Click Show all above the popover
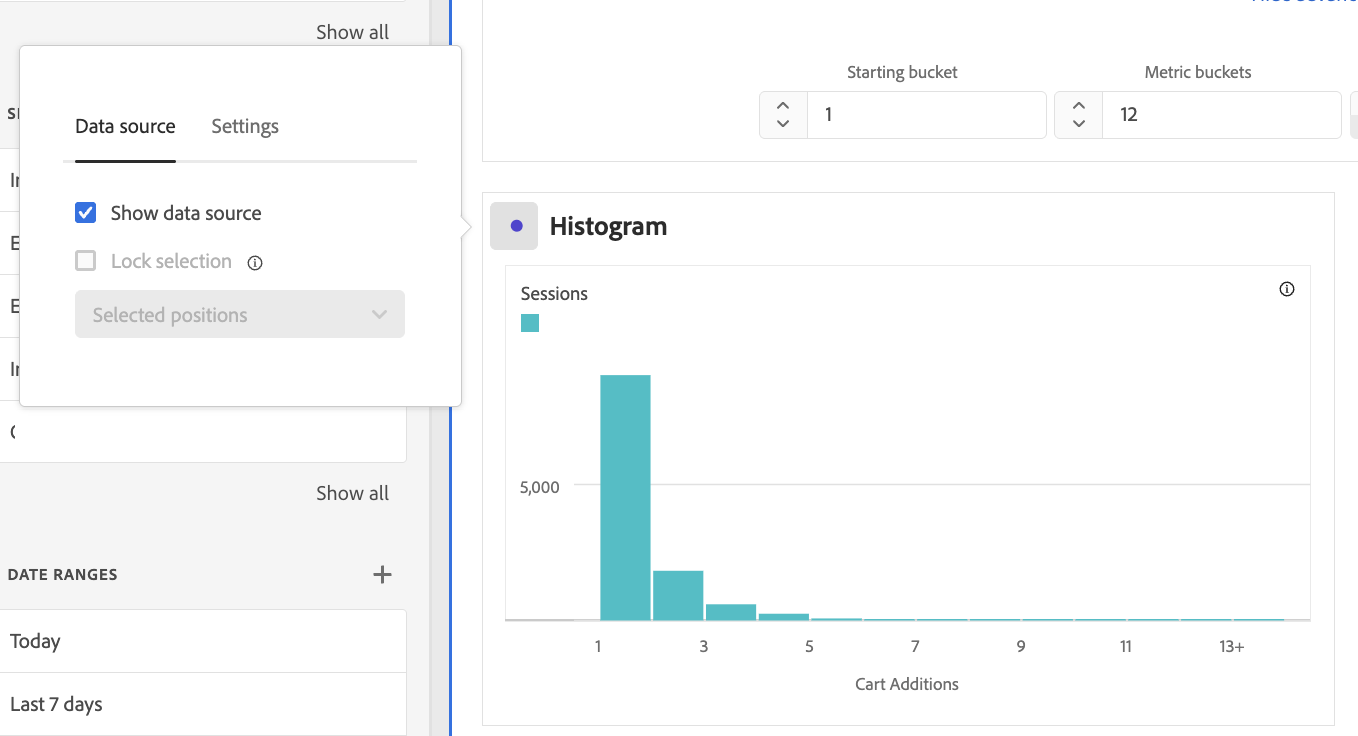The image size is (1358, 736). coord(352,32)
